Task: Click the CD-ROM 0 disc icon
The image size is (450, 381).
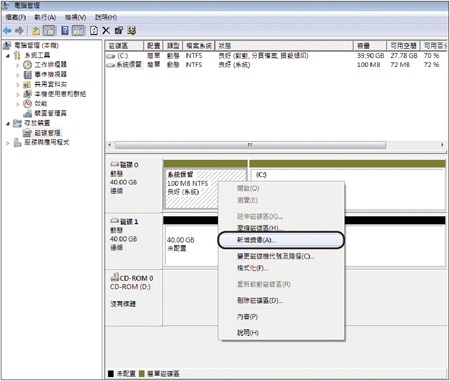Action: pos(115,277)
